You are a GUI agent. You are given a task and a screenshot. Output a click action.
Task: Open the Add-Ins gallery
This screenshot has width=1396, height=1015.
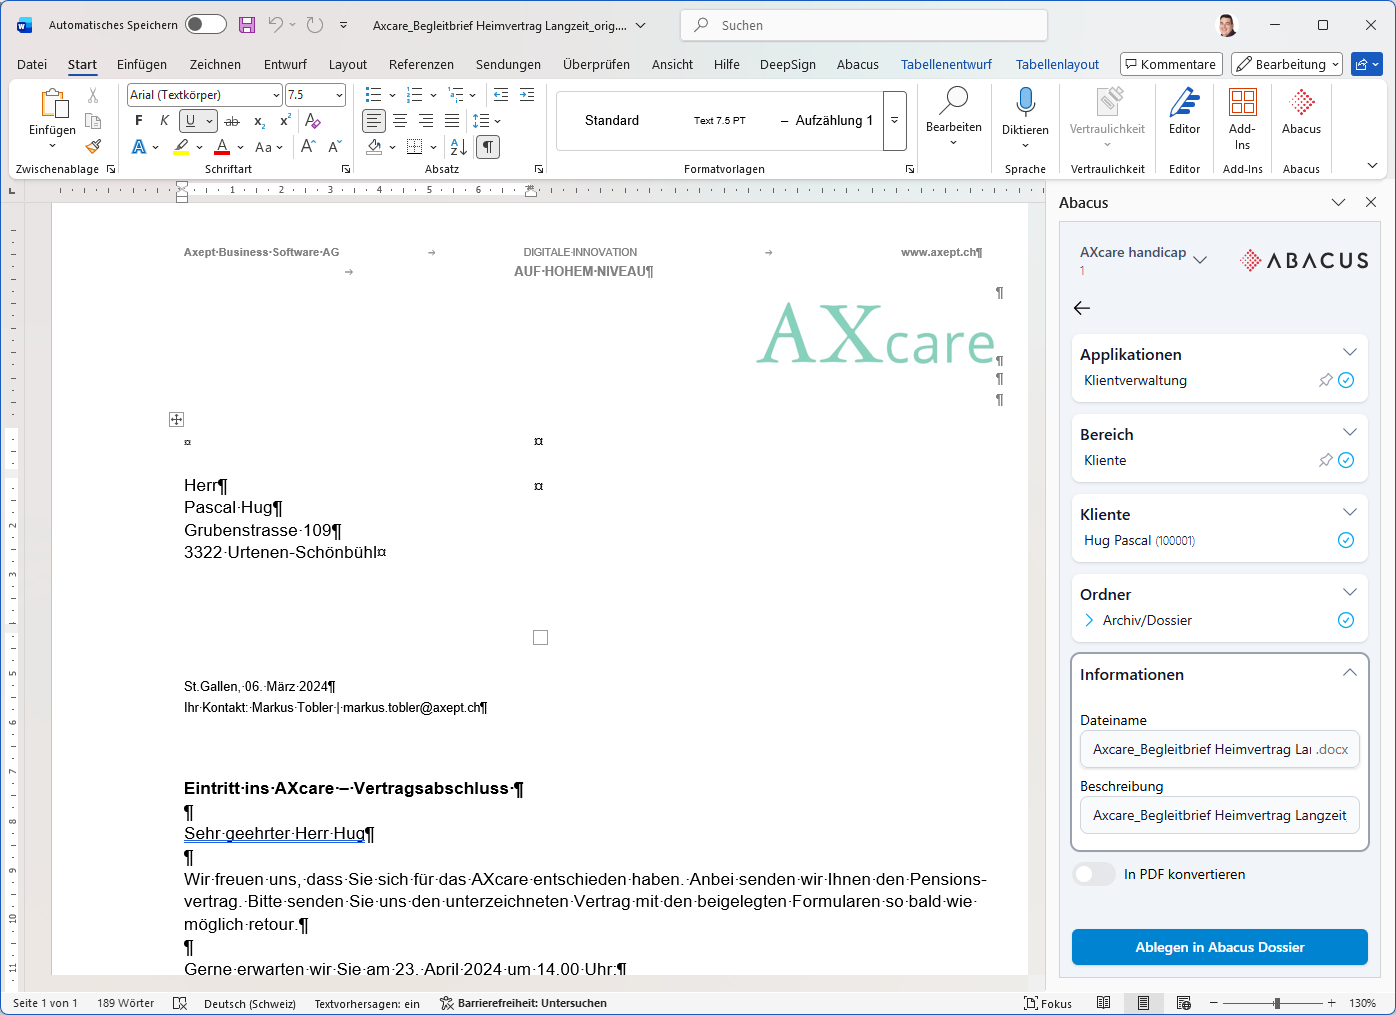click(1242, 118)
